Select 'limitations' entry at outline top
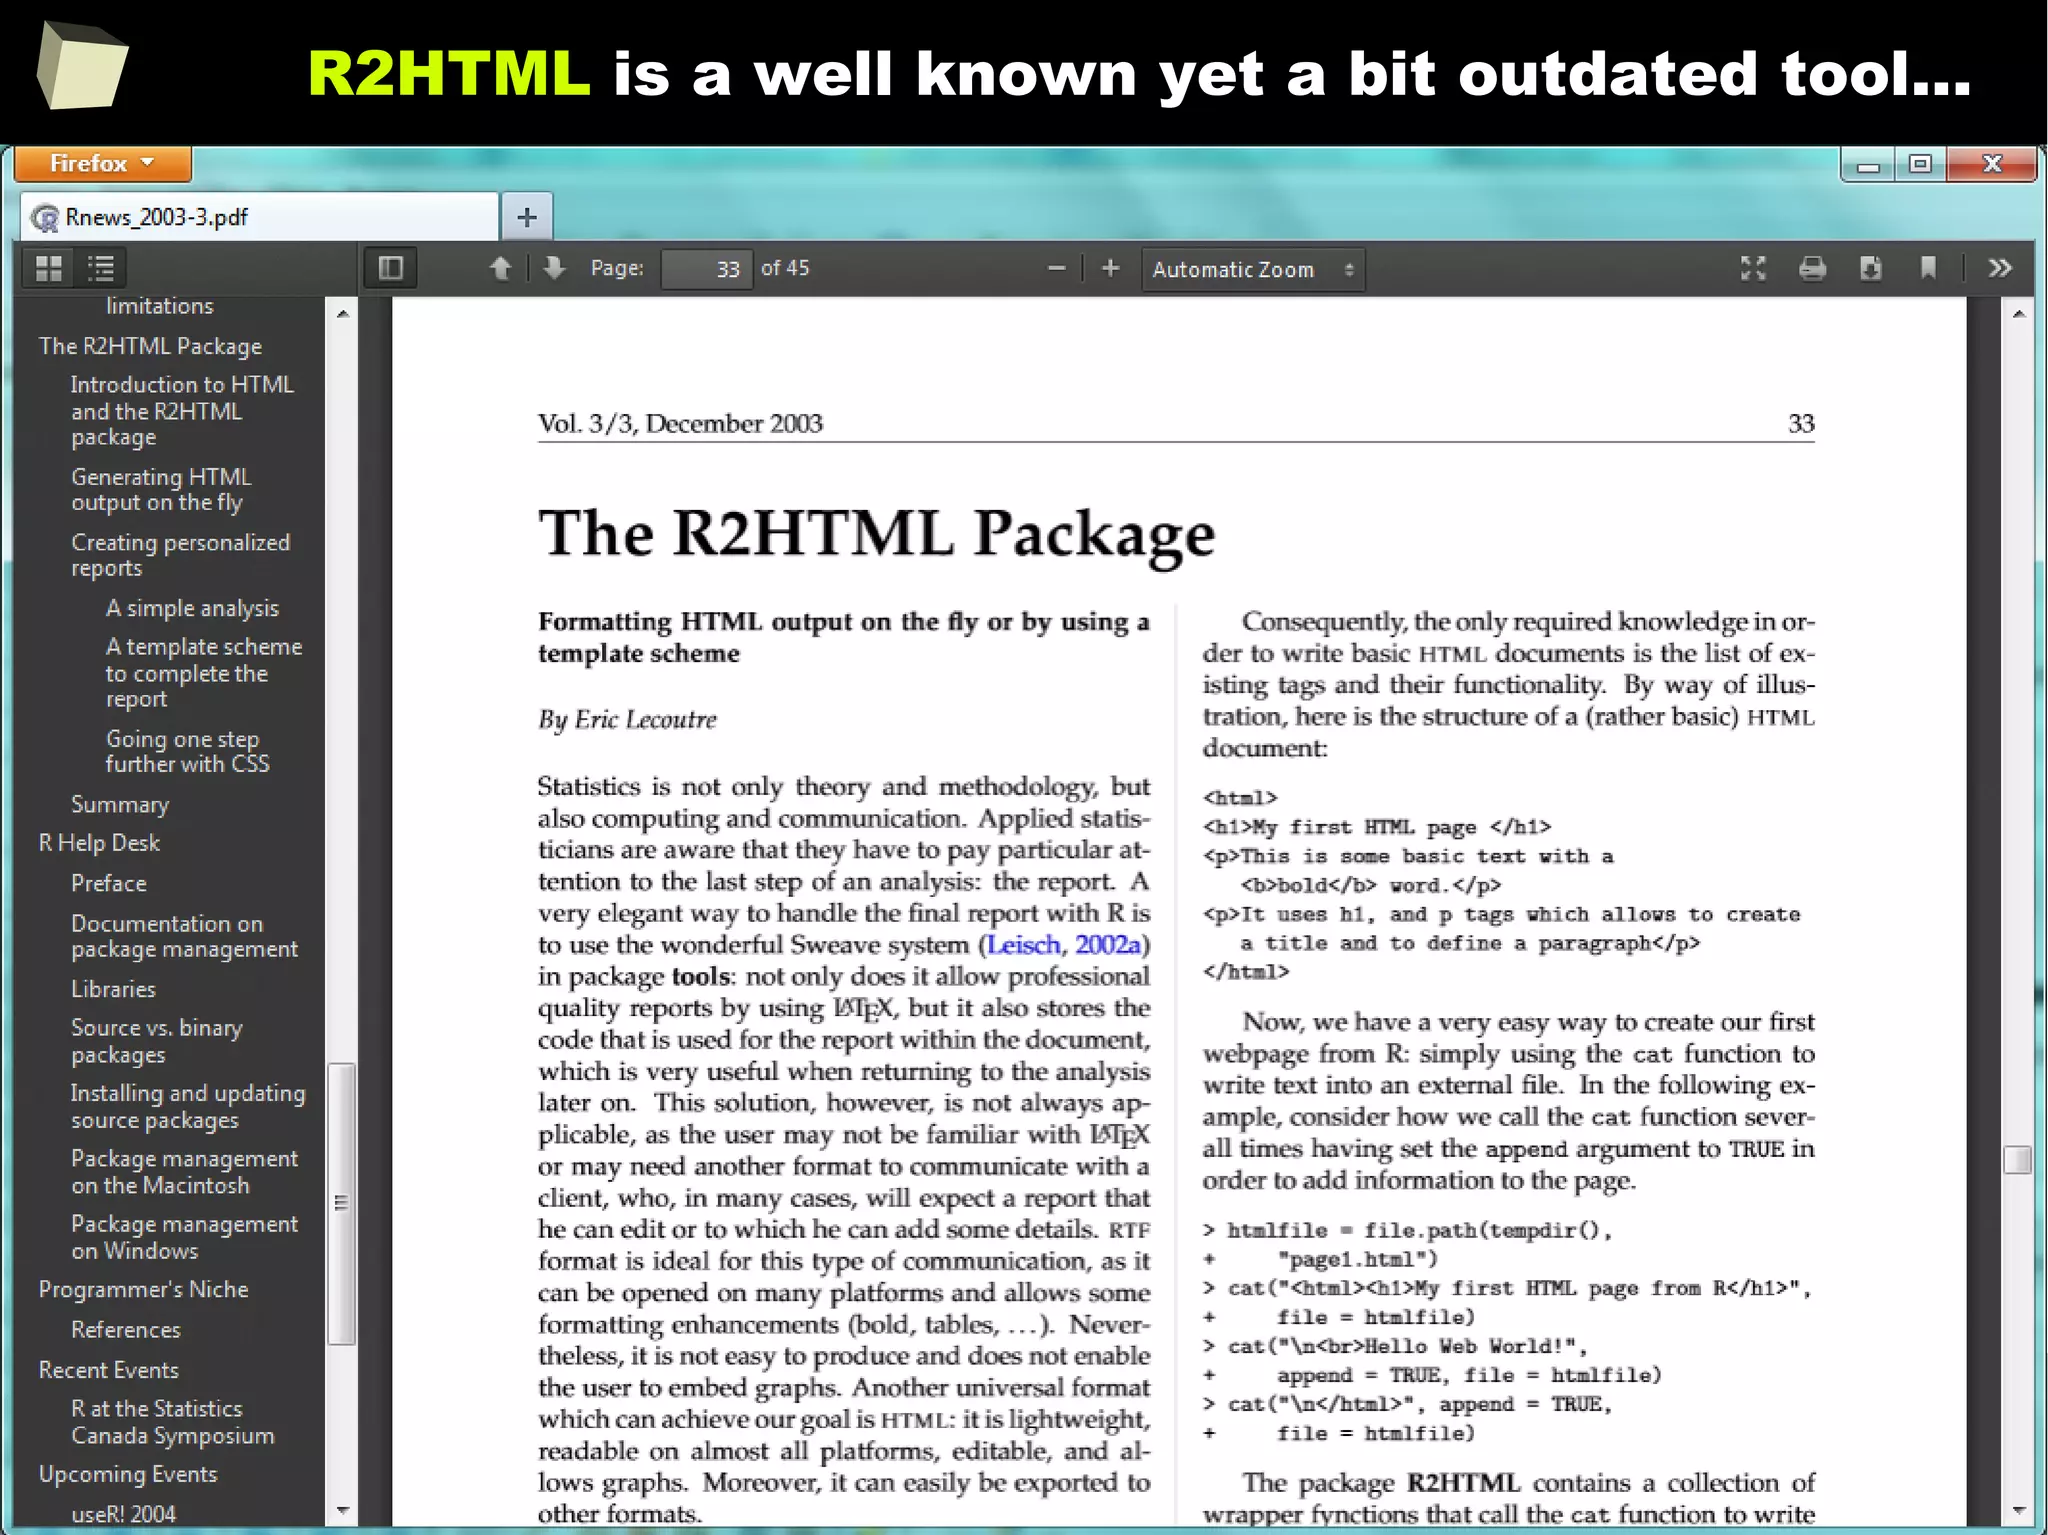 click(159, 306)
